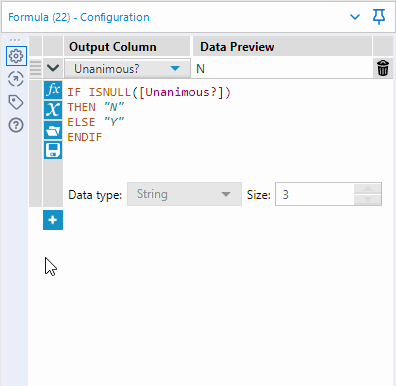Add a new expression with plus button
The height and width of the screenshot is (386, 396).
53,220
